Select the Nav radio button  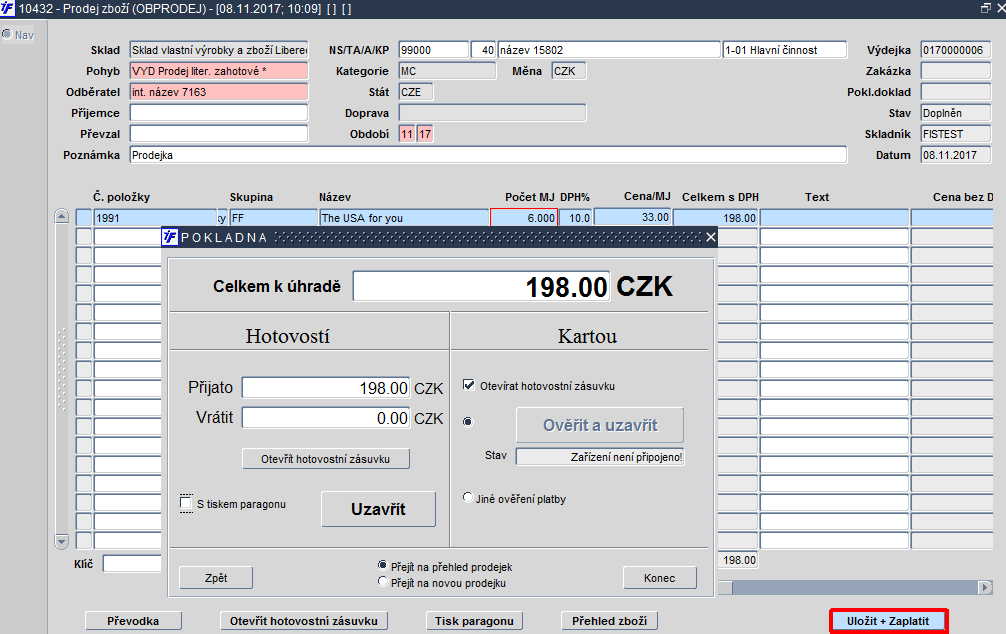point(7,34)
